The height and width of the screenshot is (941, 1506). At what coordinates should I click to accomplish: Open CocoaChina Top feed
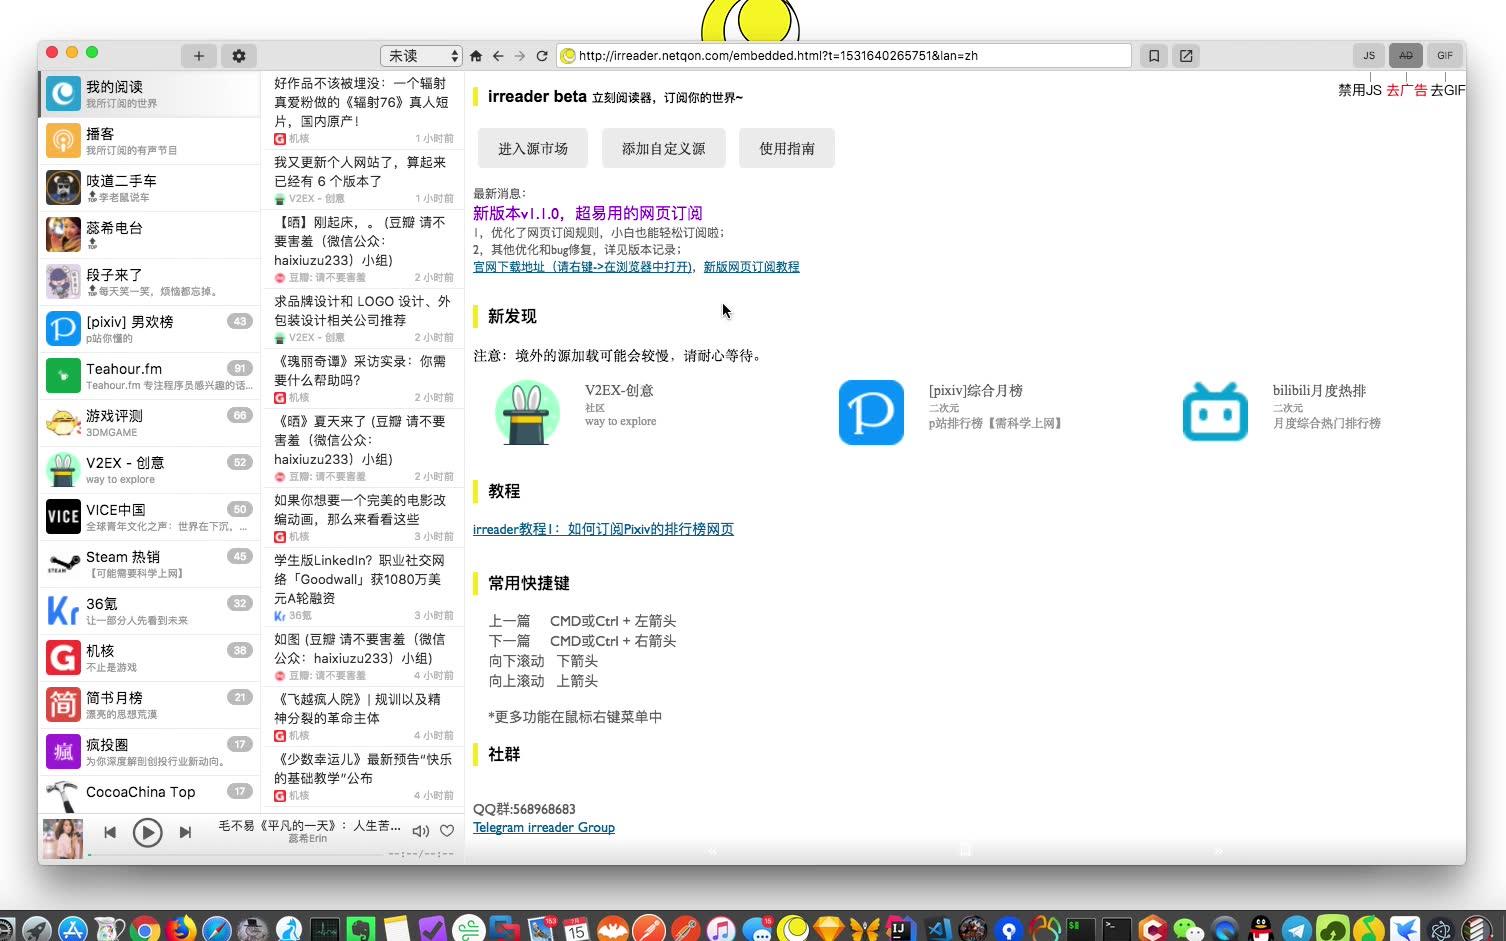(x=149, y=795)
